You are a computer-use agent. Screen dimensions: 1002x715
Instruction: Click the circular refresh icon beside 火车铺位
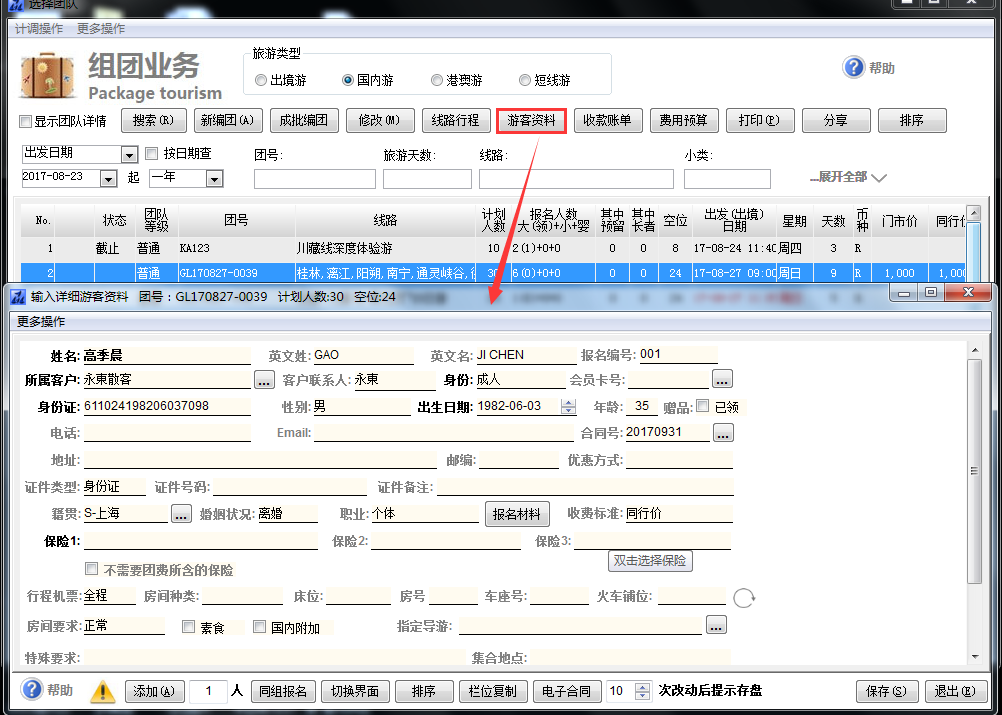744,597
